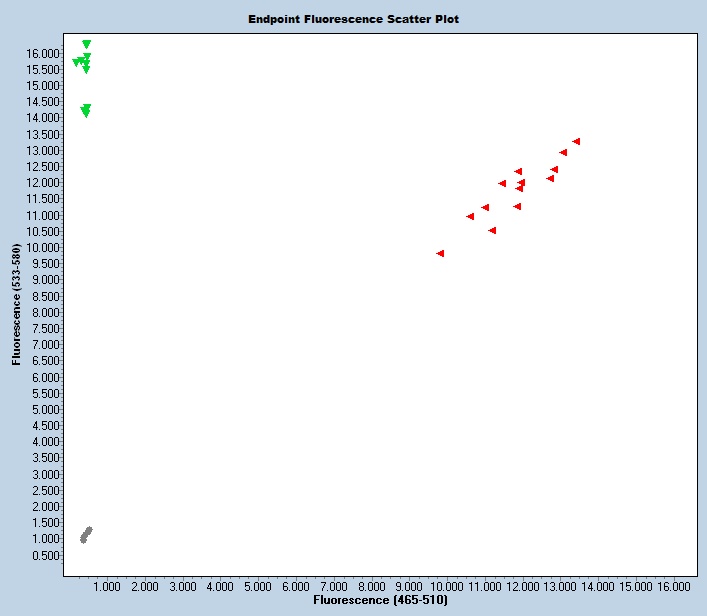707x616 pixels.
Task: Click the 1.000 tick label on x-axis
Action: pyautogui.click(x=107, y=586)
